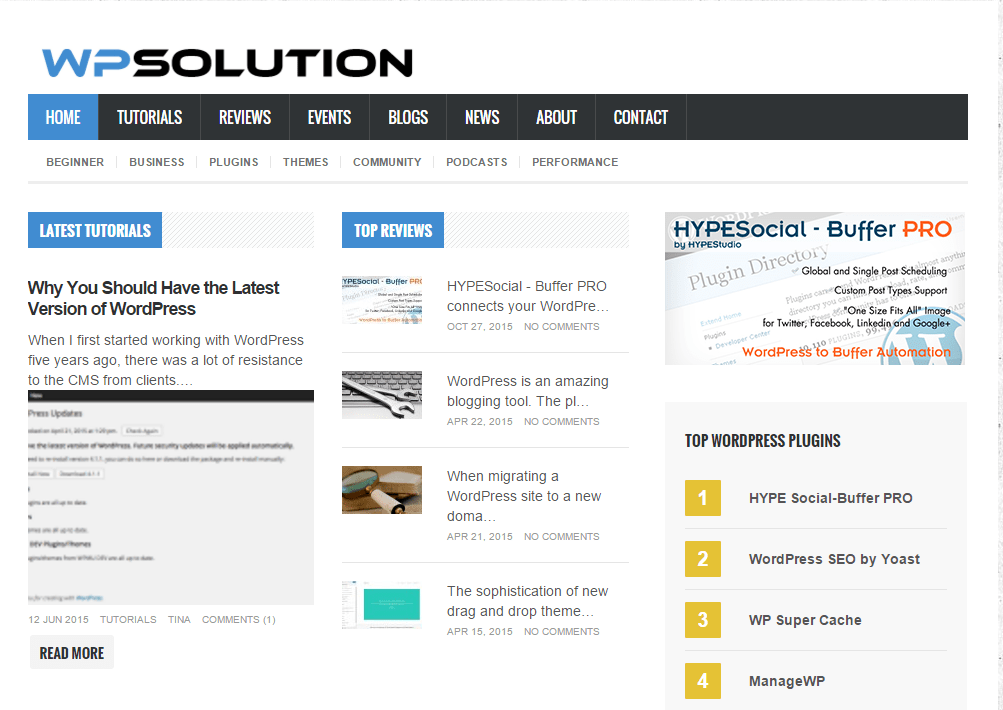Screen dimensions: 1003x710
Task: Select the magnifying glass article thumbnail
Action: 381,490
